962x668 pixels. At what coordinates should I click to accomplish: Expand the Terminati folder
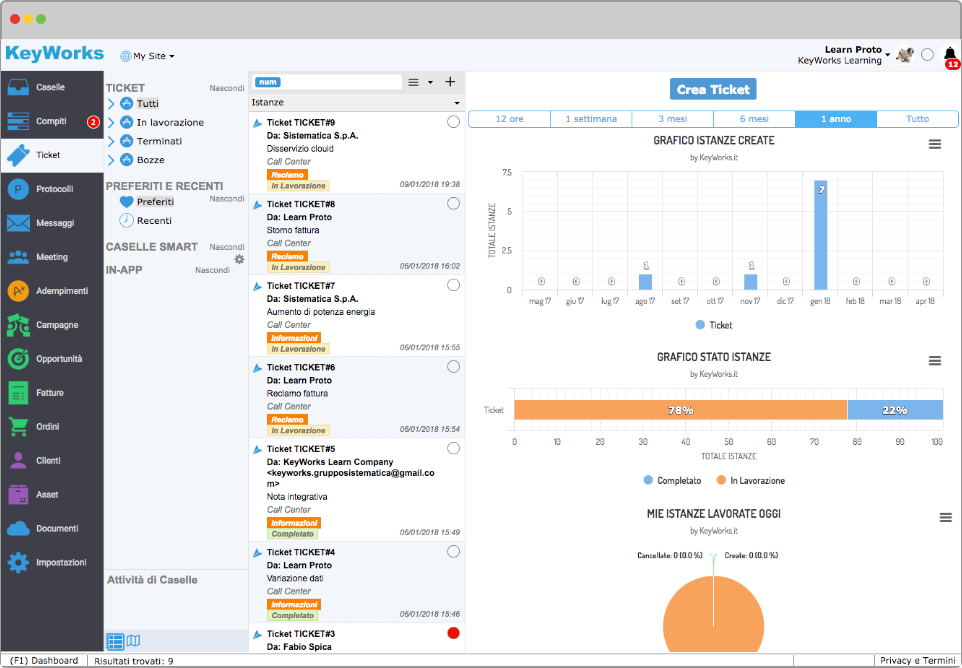click(111, 141)
